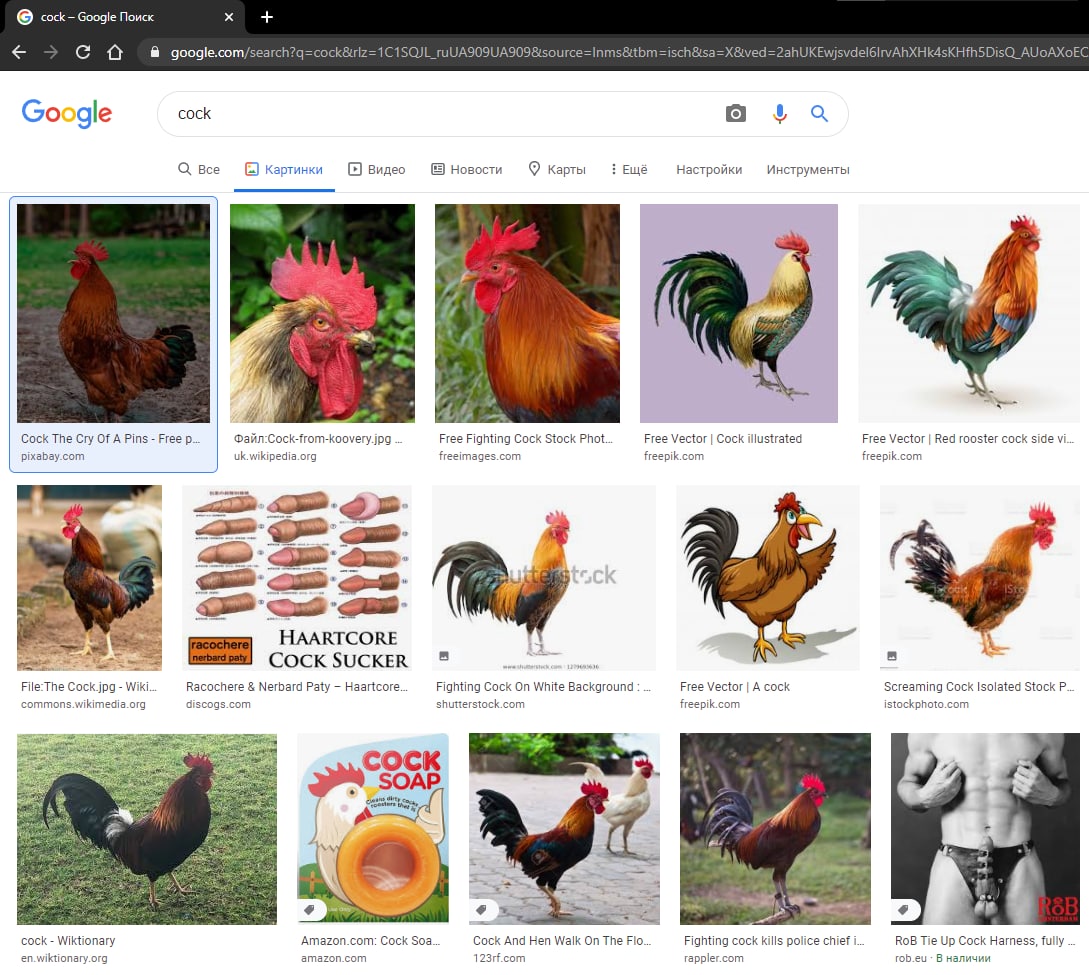This screenshot has width=1089, height=975.
Task: Click the discogs.com source text
Action: 218,704
